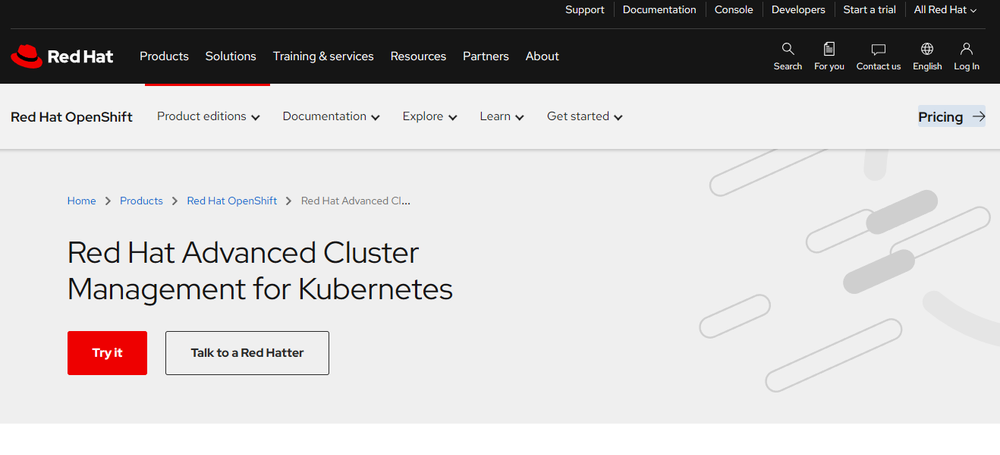Viewport: 1000px width, 455px height.
Task: Click the Contact us chat icon
Action: pos(878,49)
